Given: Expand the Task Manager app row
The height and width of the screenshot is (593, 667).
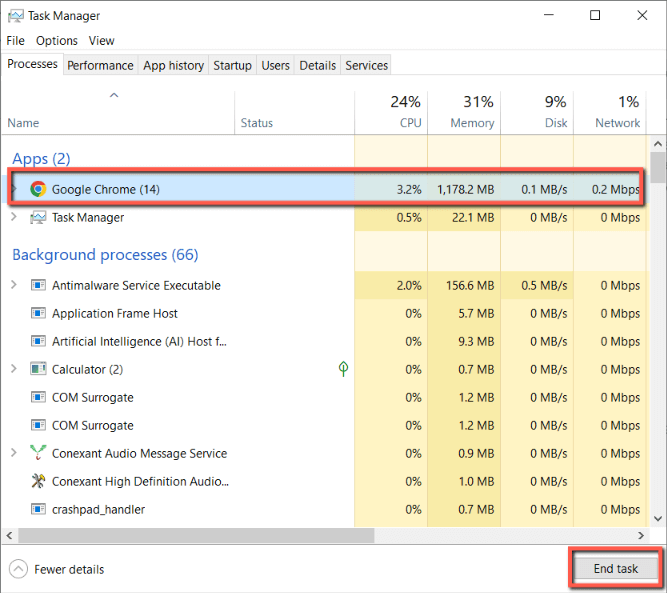Looking at the screenshot, I should point(14,217).
